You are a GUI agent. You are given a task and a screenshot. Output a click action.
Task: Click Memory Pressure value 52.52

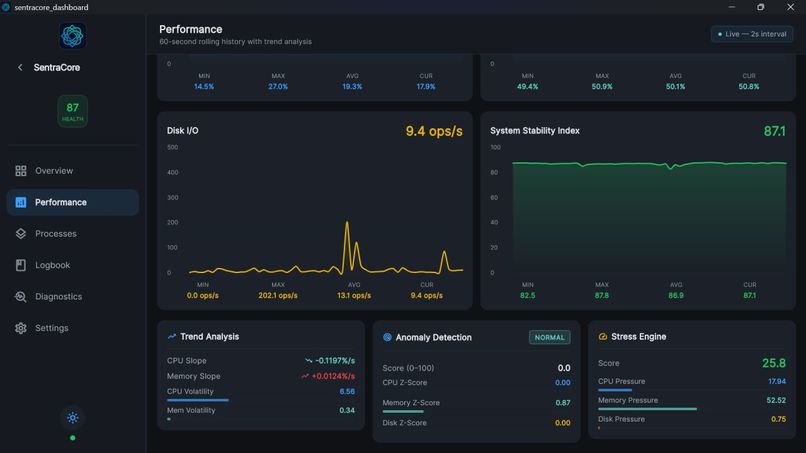coord(776,400)
